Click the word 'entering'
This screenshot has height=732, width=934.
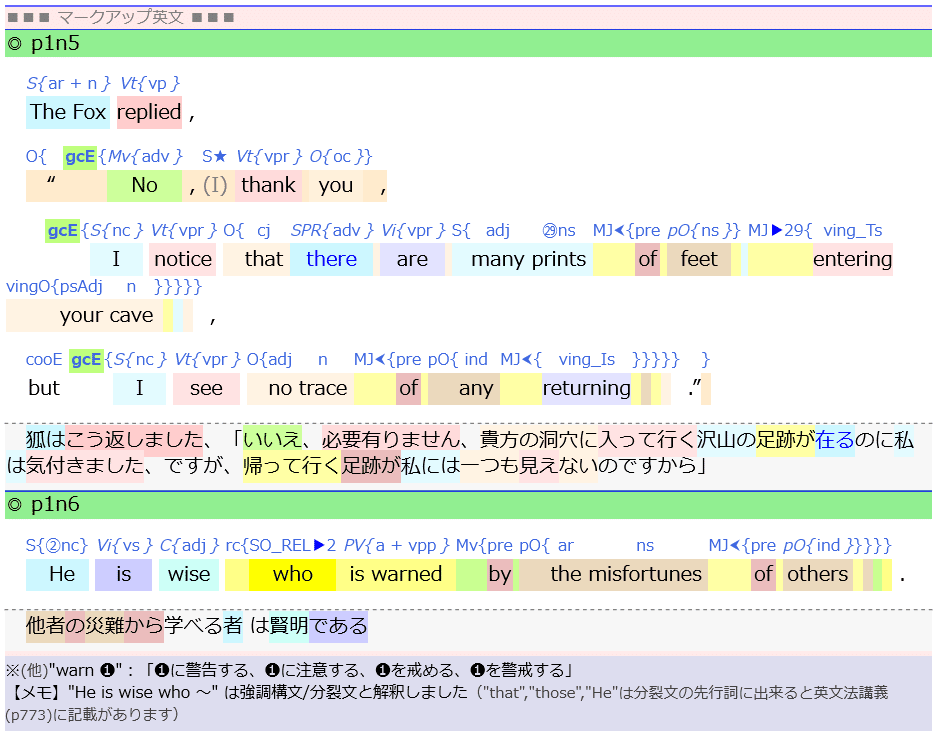[x=852, y=259]
